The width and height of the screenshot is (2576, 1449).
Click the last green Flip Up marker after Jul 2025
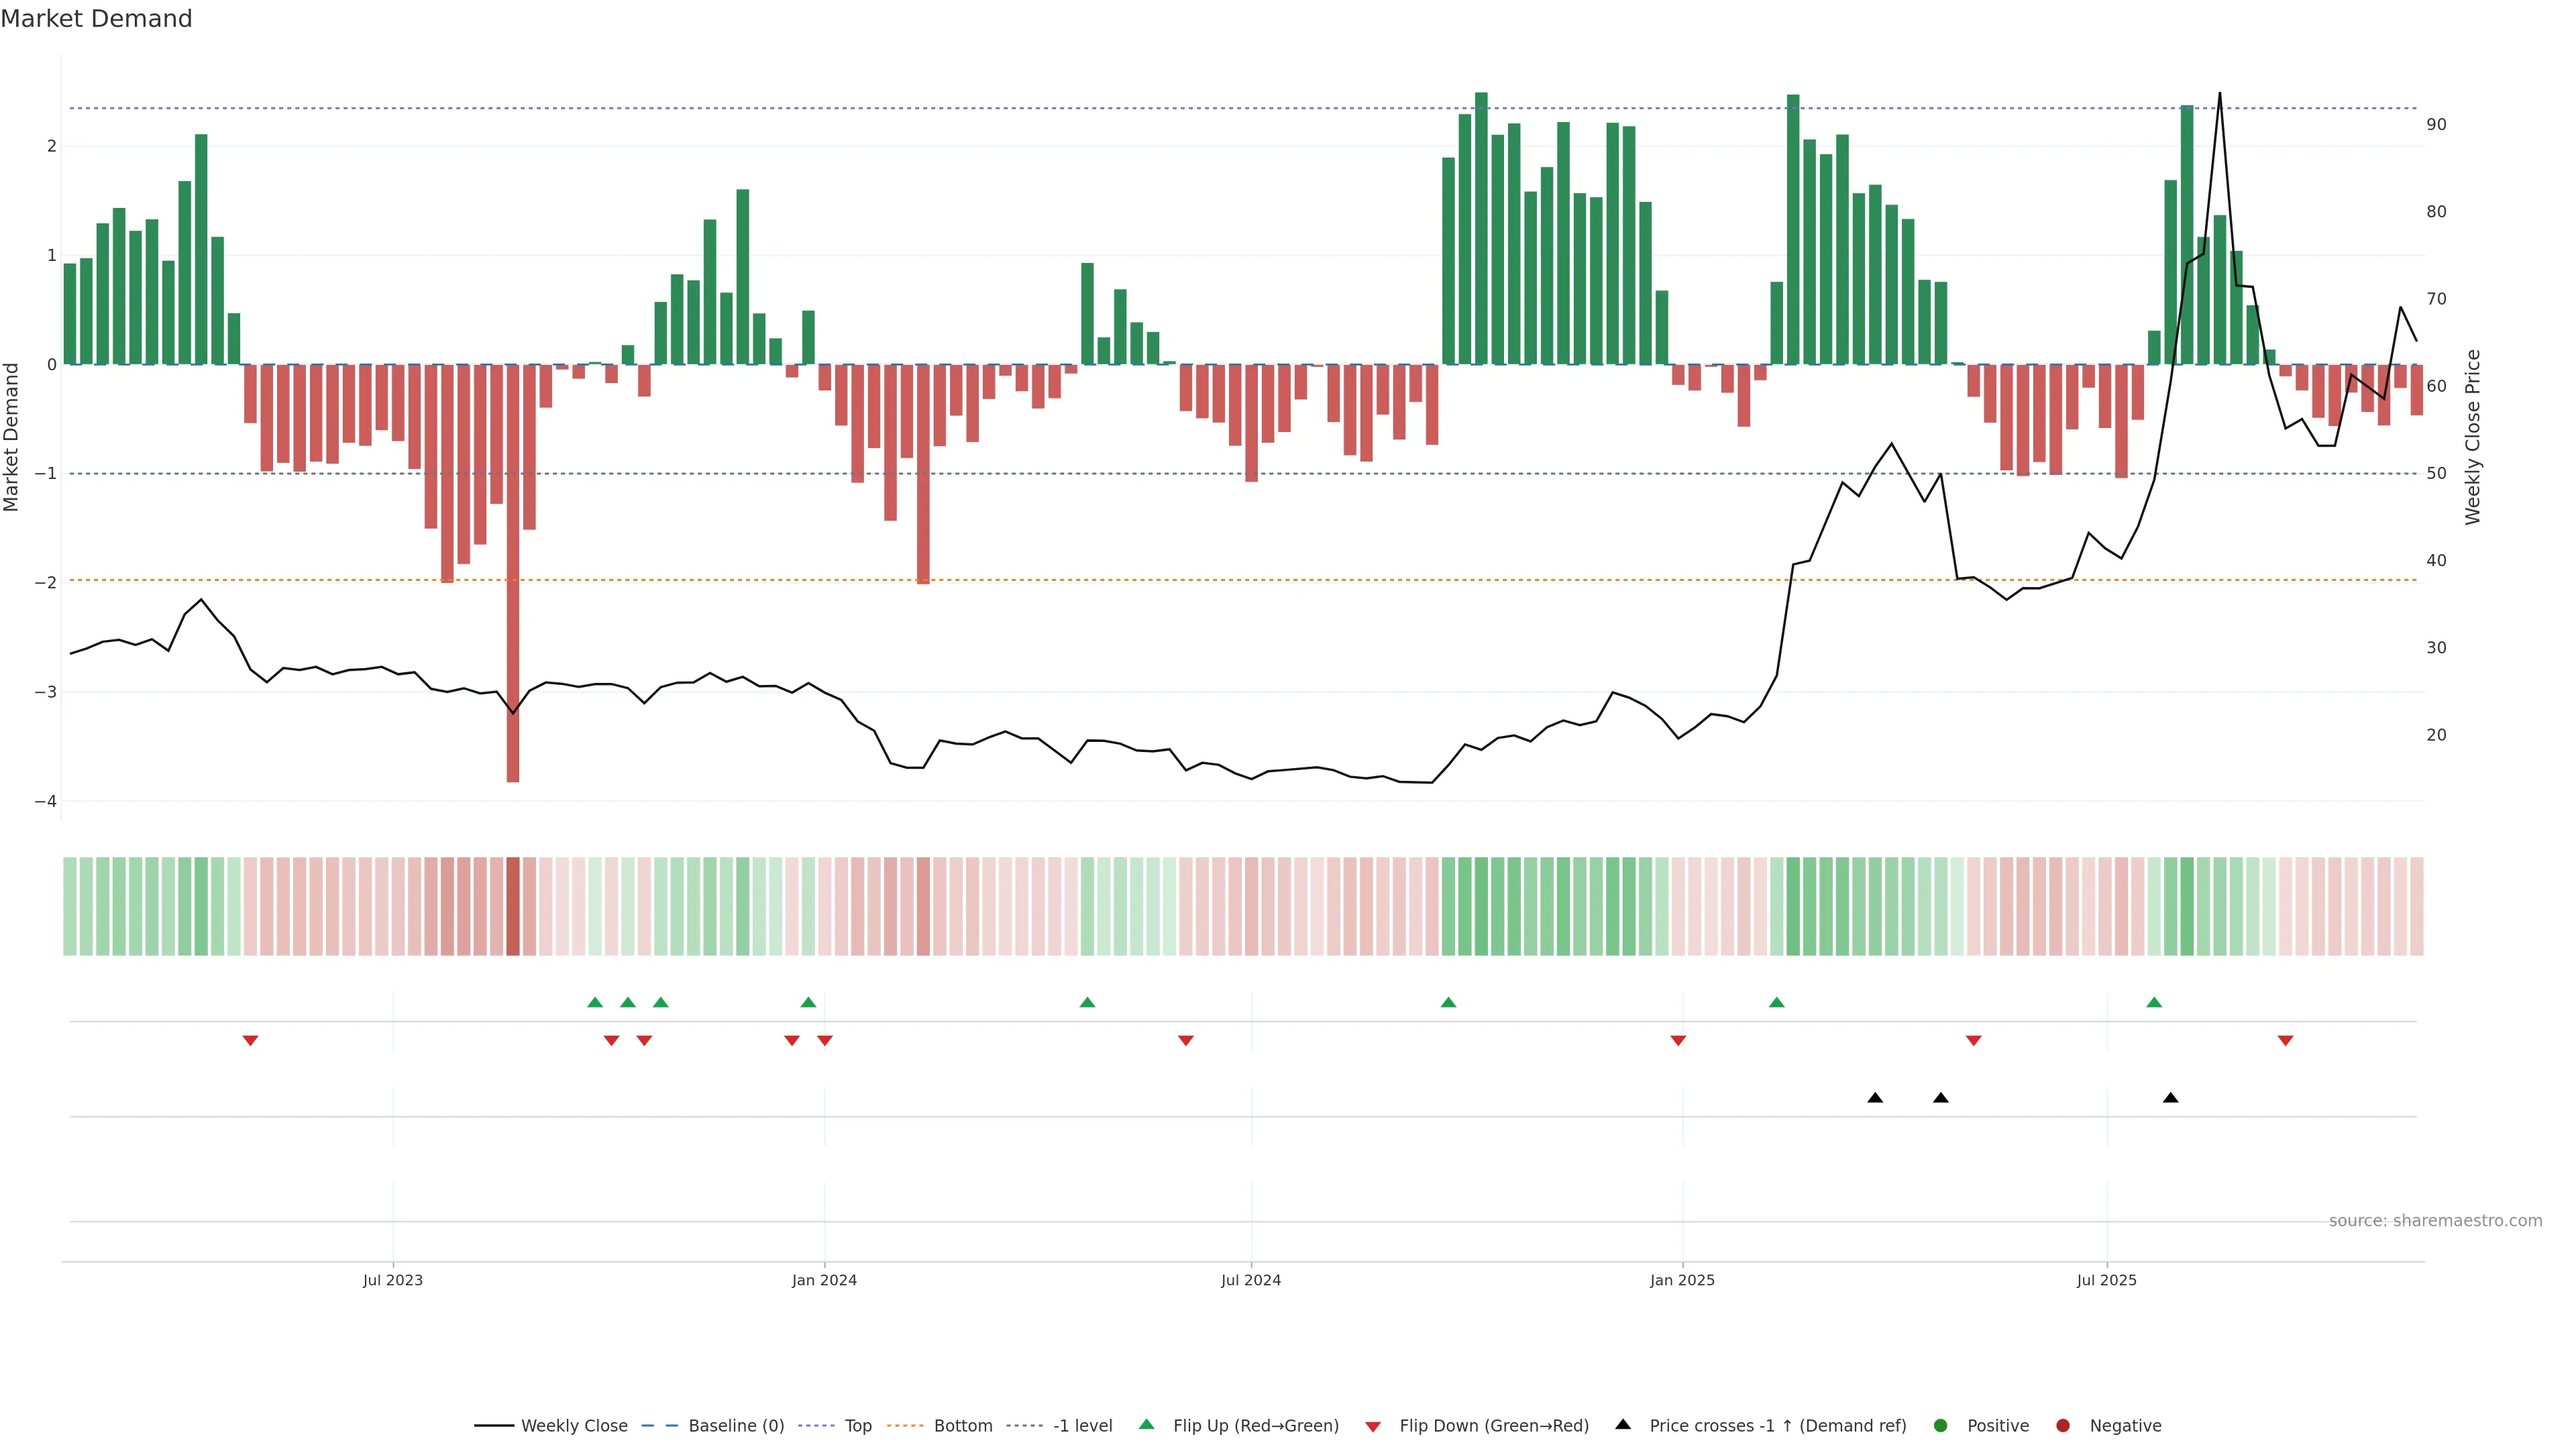[2154, 1002]
